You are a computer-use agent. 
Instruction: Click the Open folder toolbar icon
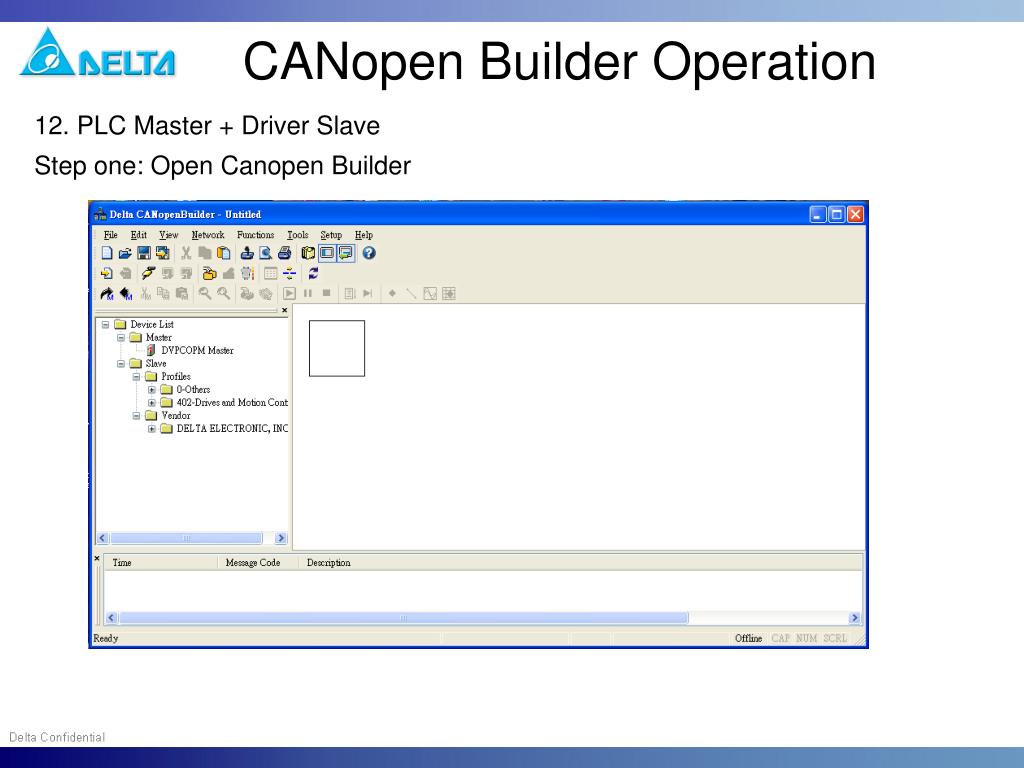pos(125,253)
